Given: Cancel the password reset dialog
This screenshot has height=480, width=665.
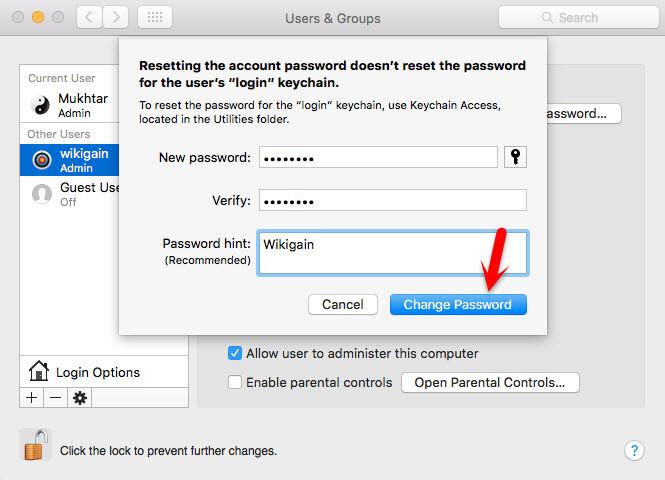Looking at the screenshot, I should pos(342,305).
